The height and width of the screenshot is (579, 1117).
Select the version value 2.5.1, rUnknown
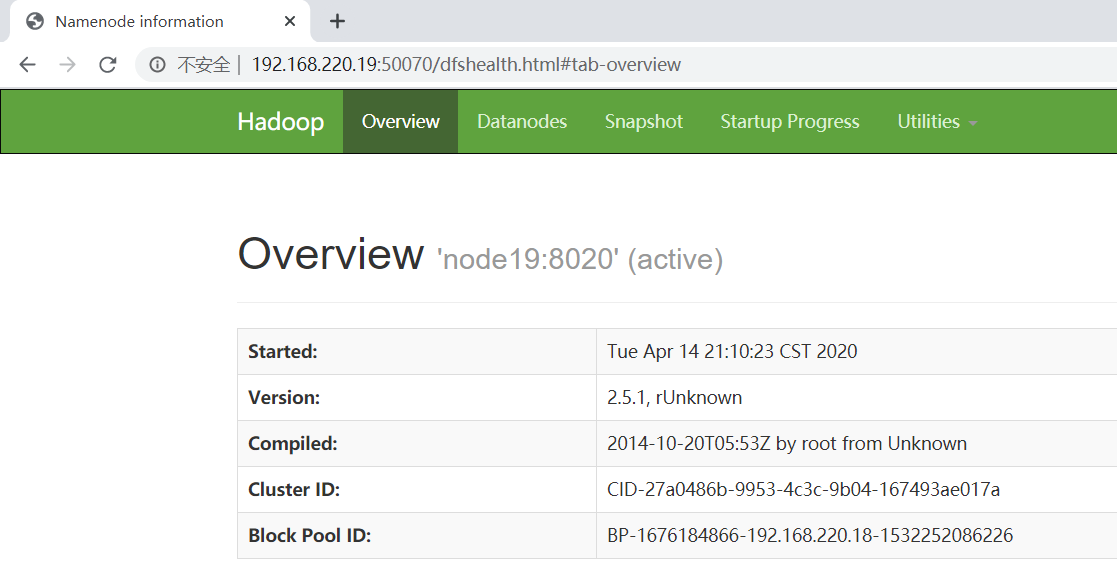674,397
